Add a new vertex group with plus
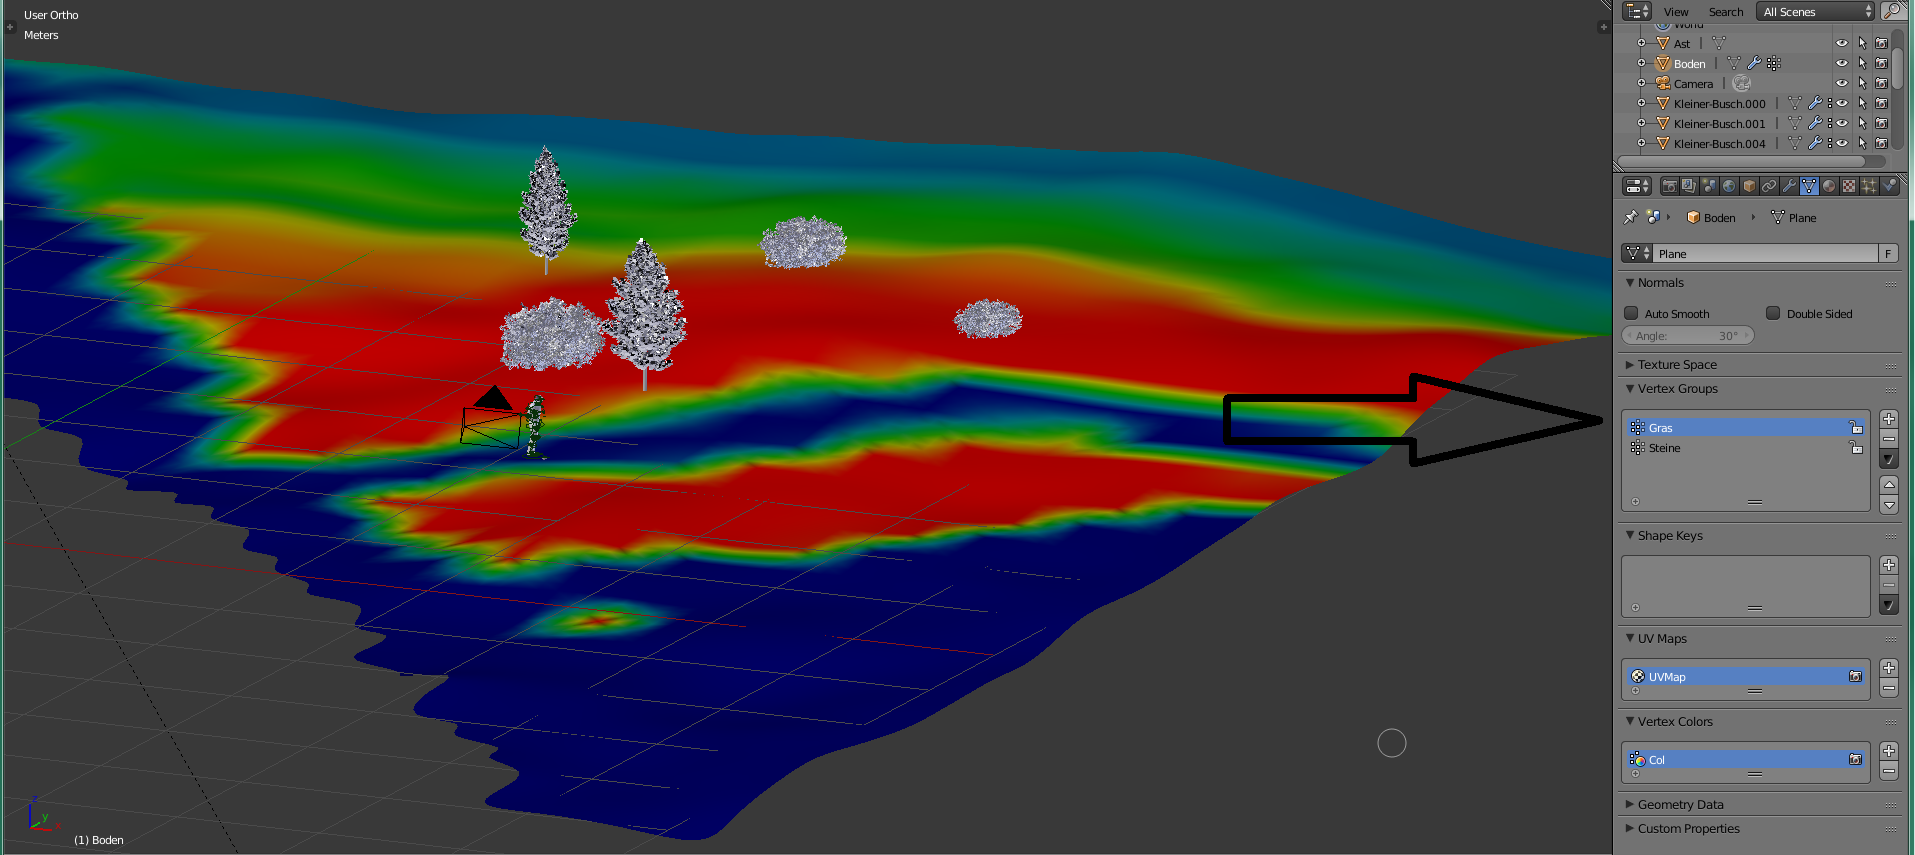Viewport: 1915px width, 855px height. pos(1889,419)
